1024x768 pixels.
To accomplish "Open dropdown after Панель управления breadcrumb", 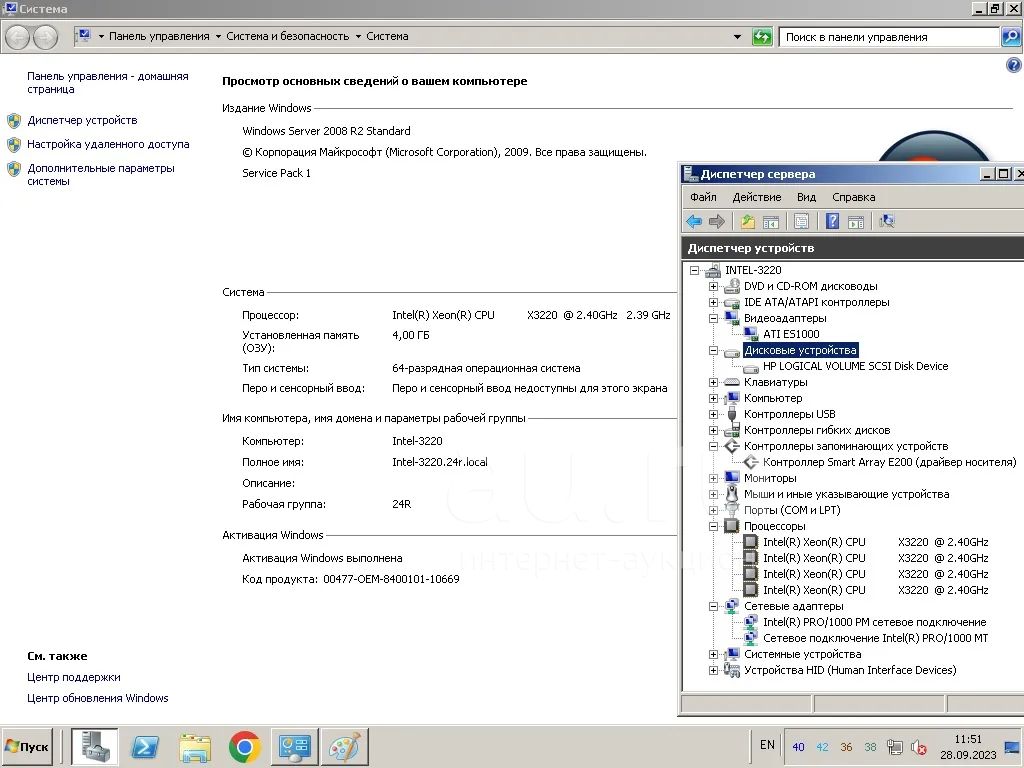I will pyautogui.click(x=218, y=37).
